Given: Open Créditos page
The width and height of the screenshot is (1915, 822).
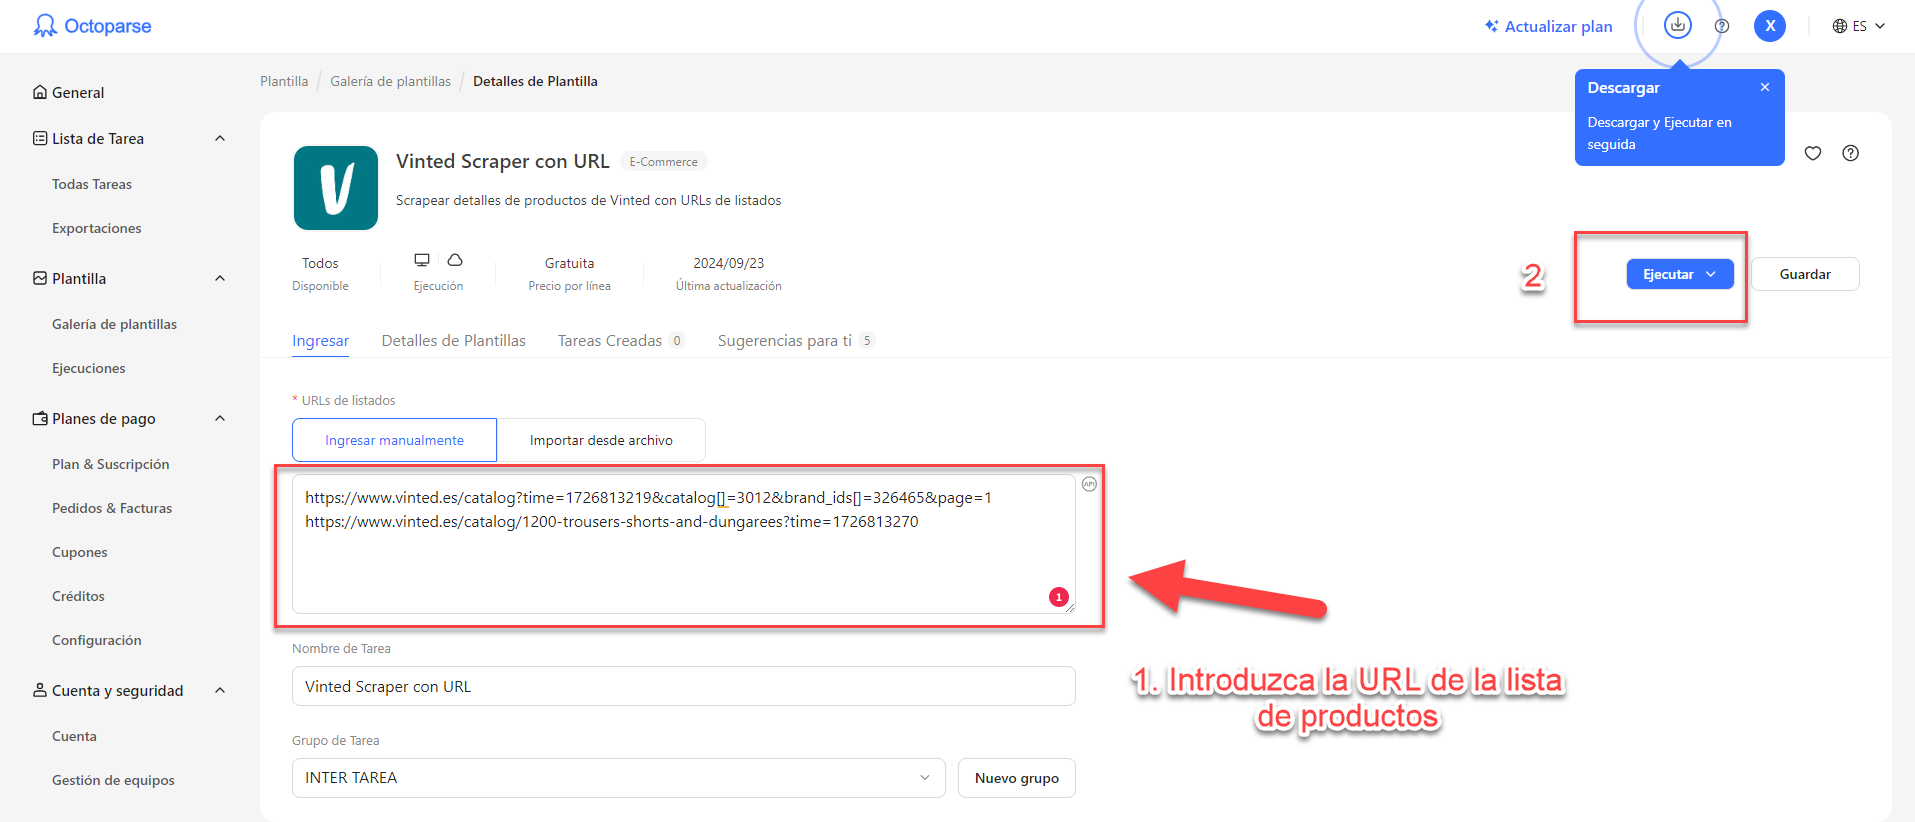Looking at the screenshot, I should (78, 596).
